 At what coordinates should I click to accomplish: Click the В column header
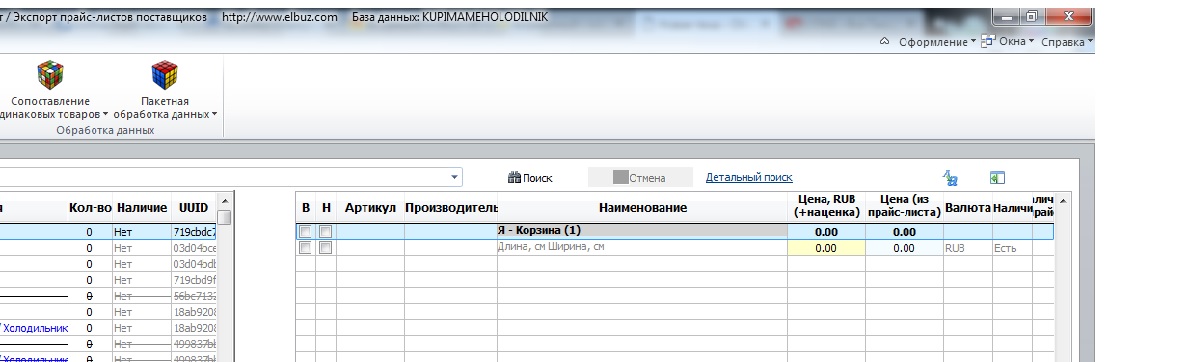(x=306, y=208)
